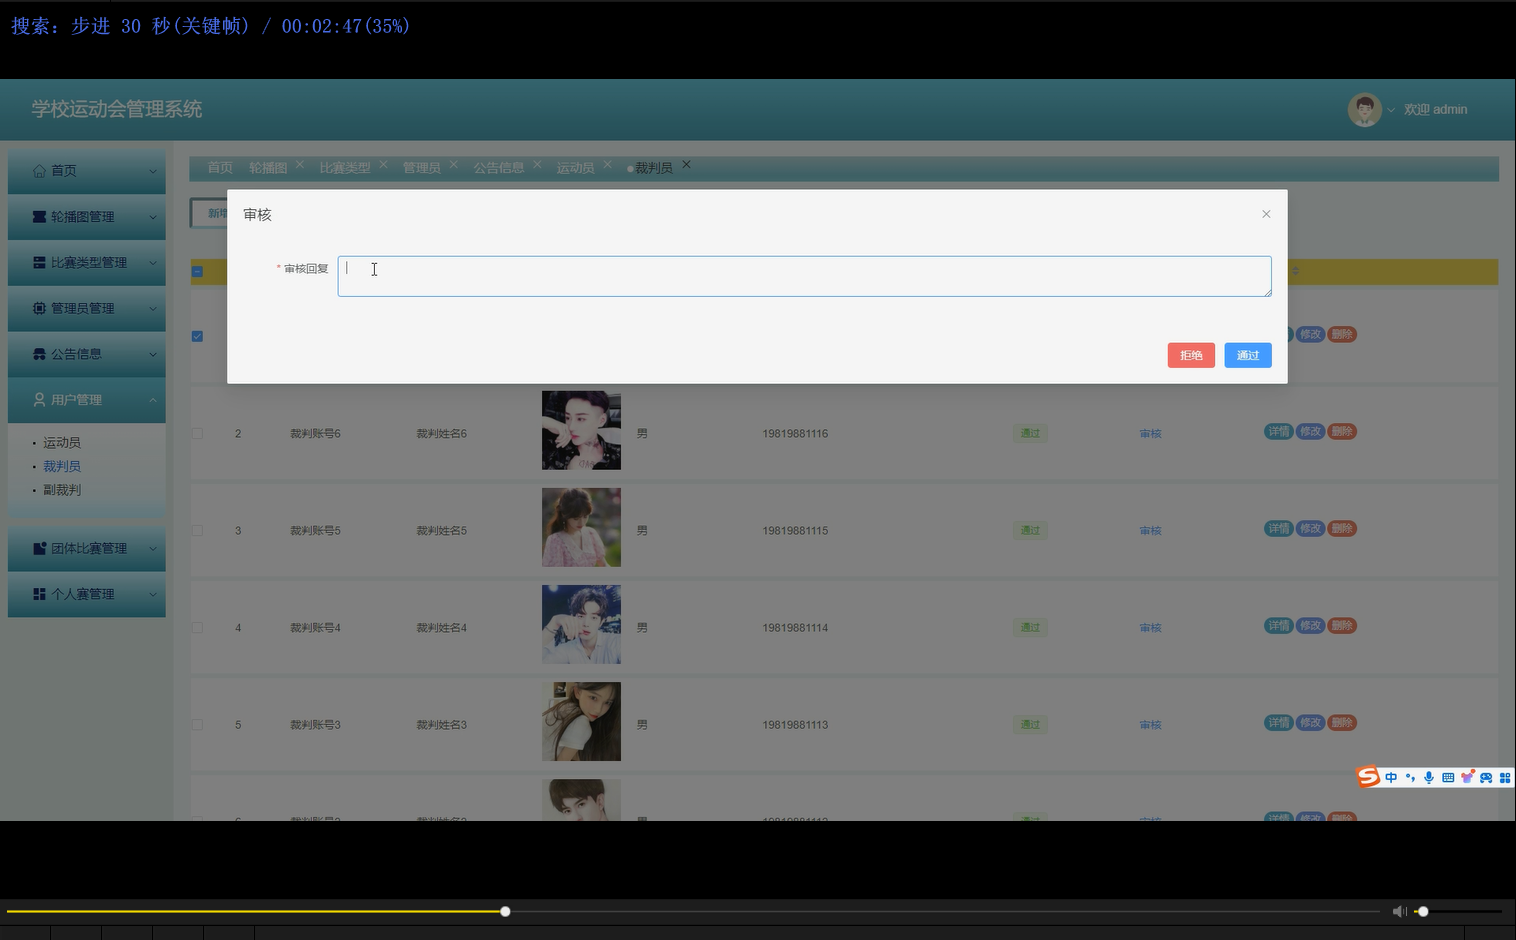Open the IME toolbox grid icon
Image resolution: width=1516 pixels, height=940 pixels.
click(x=1504, y=777)
